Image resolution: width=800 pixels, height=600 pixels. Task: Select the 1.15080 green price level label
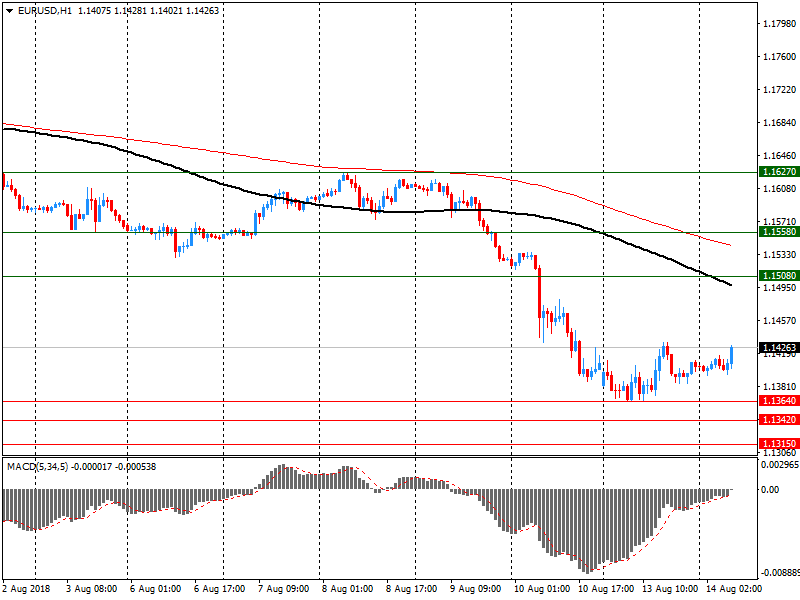779,276
